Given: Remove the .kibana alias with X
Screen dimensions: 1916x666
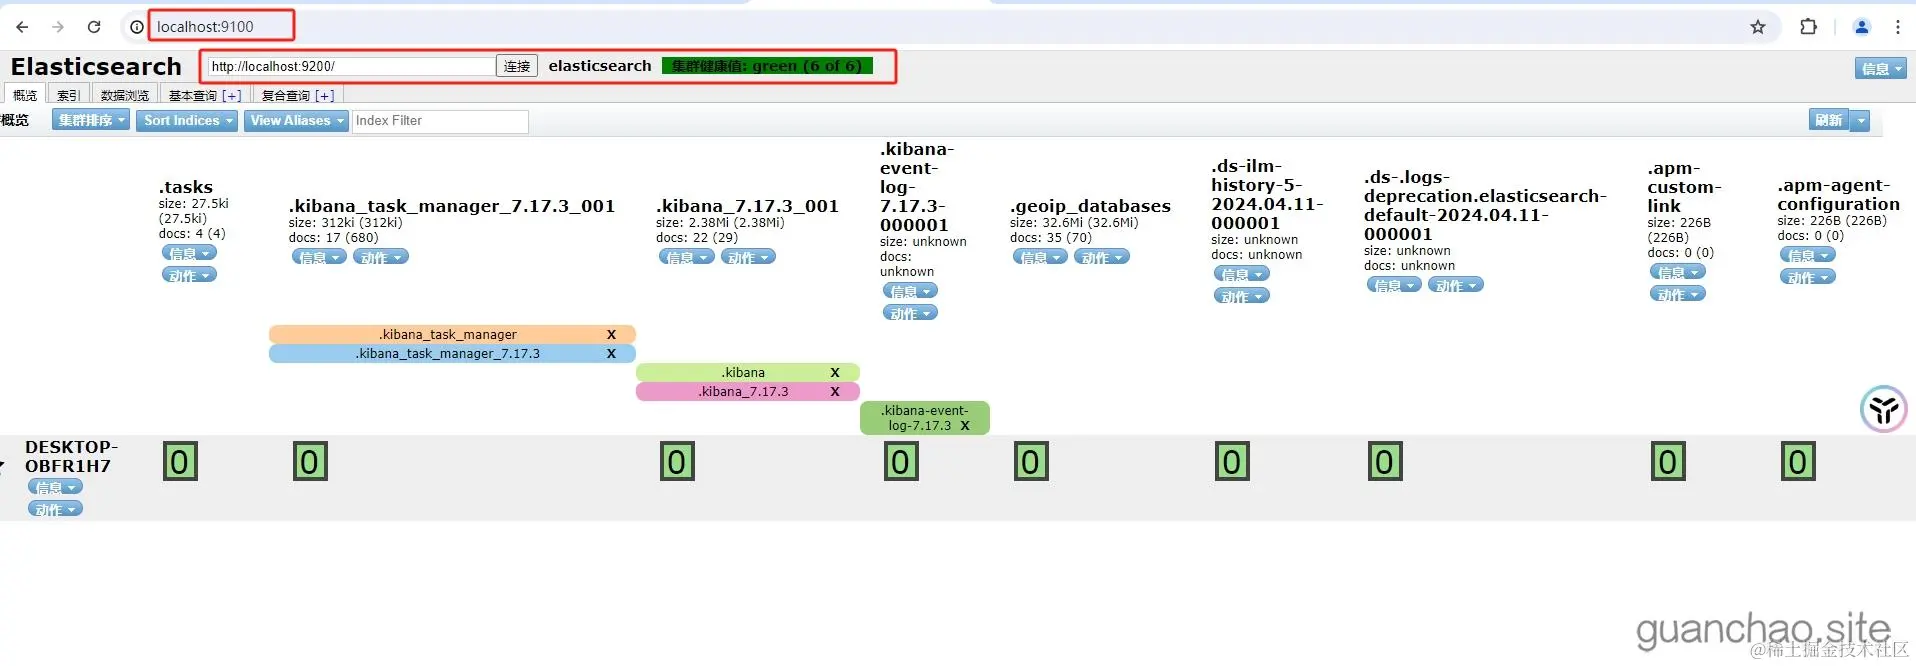Looking at the screenshot, I should [x=835, y=372].
